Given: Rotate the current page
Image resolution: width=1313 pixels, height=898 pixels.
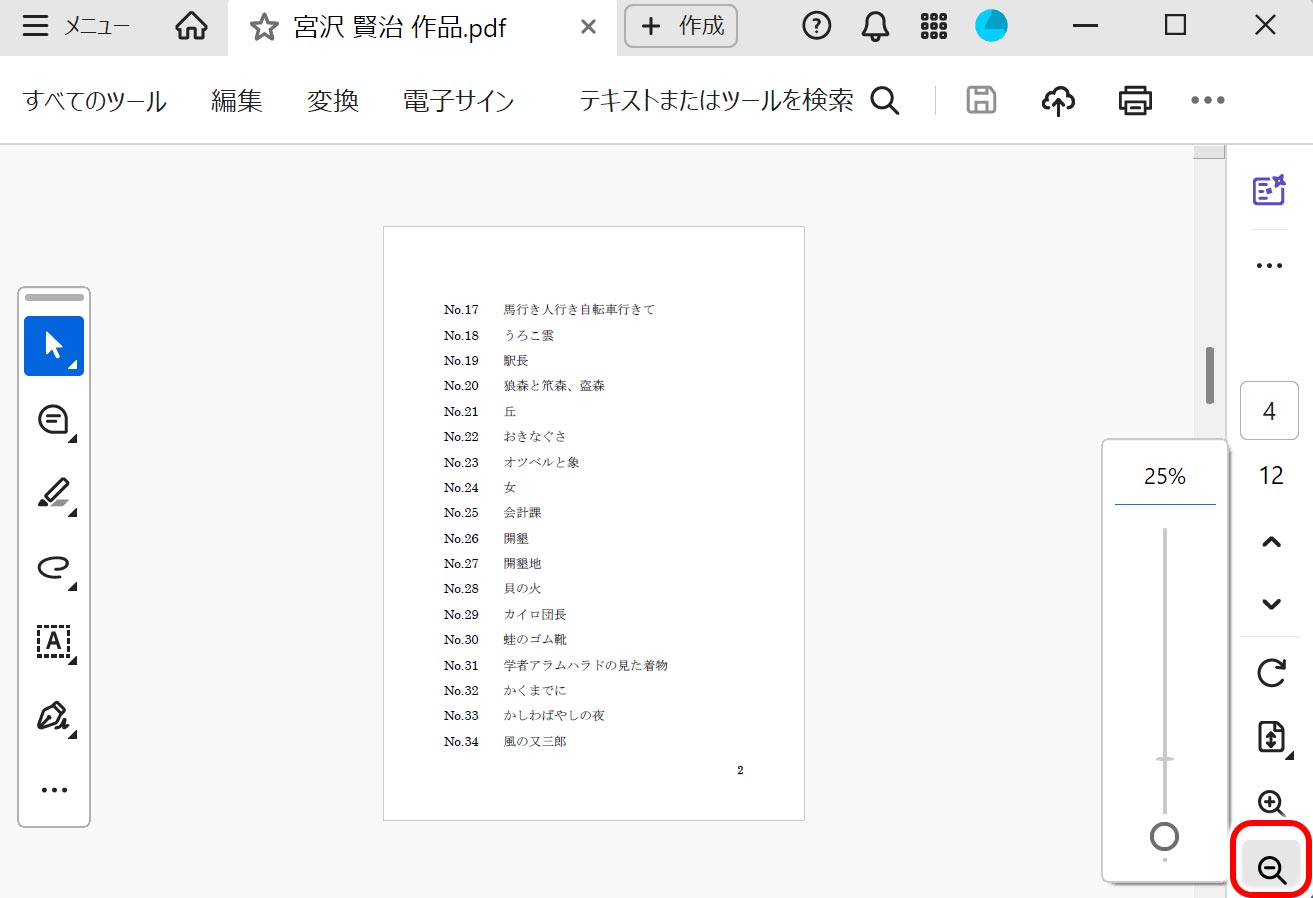Looking at the screenshot, I should (1269, 673).
